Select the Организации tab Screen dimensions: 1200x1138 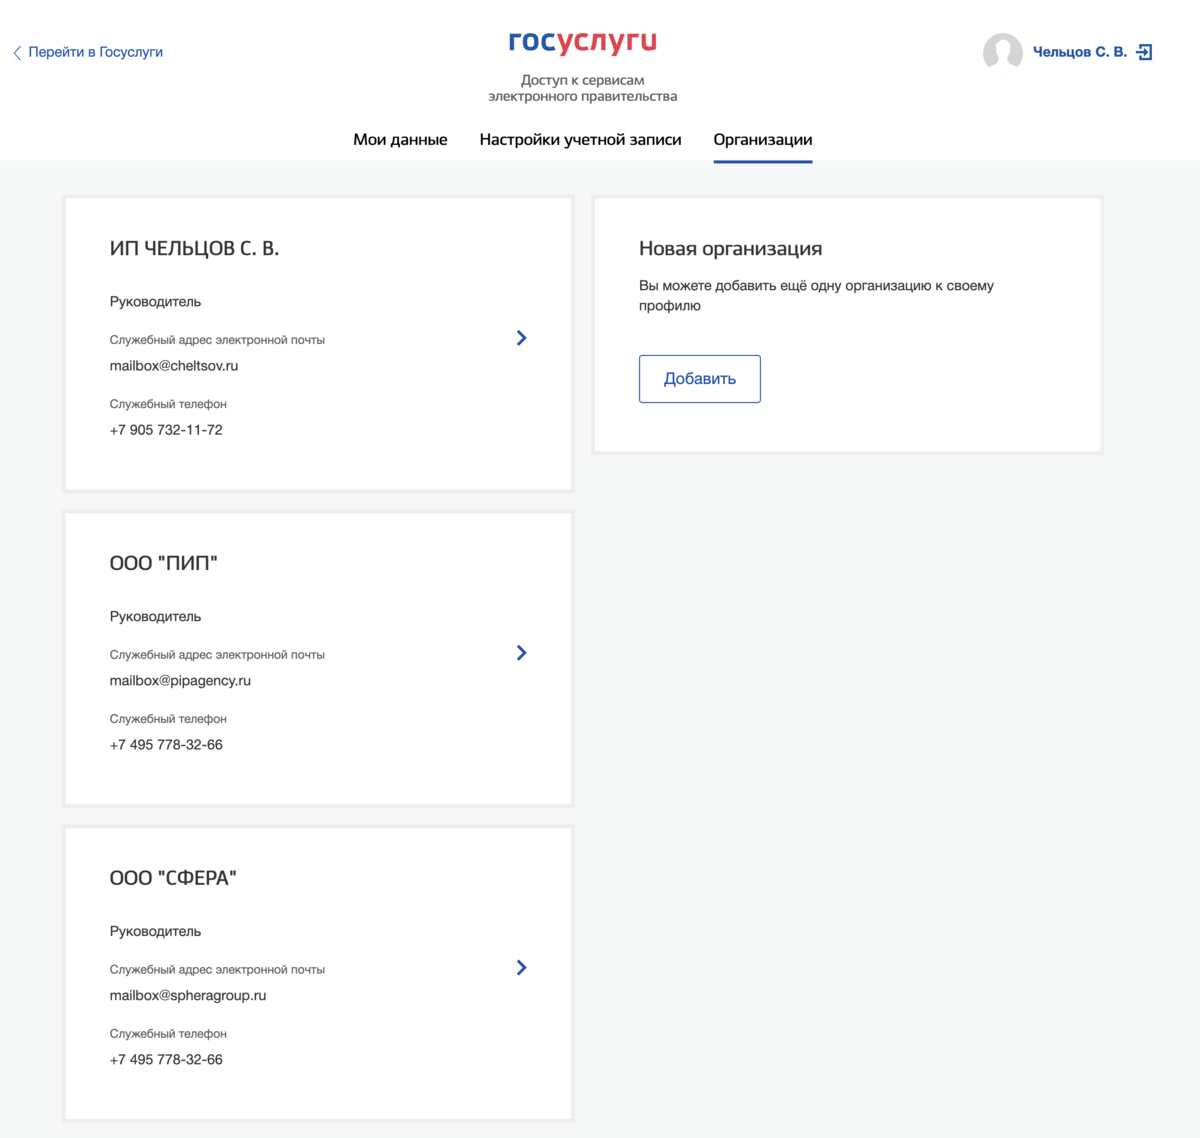pos(762,140)
